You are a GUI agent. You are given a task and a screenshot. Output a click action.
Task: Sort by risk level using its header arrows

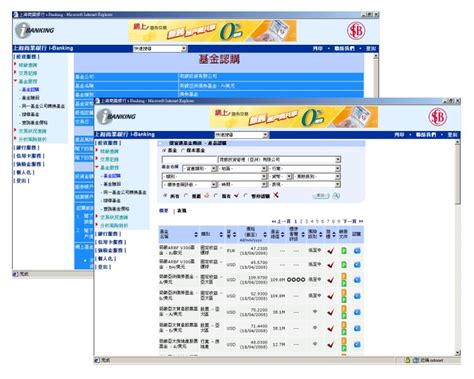(321, 235)
